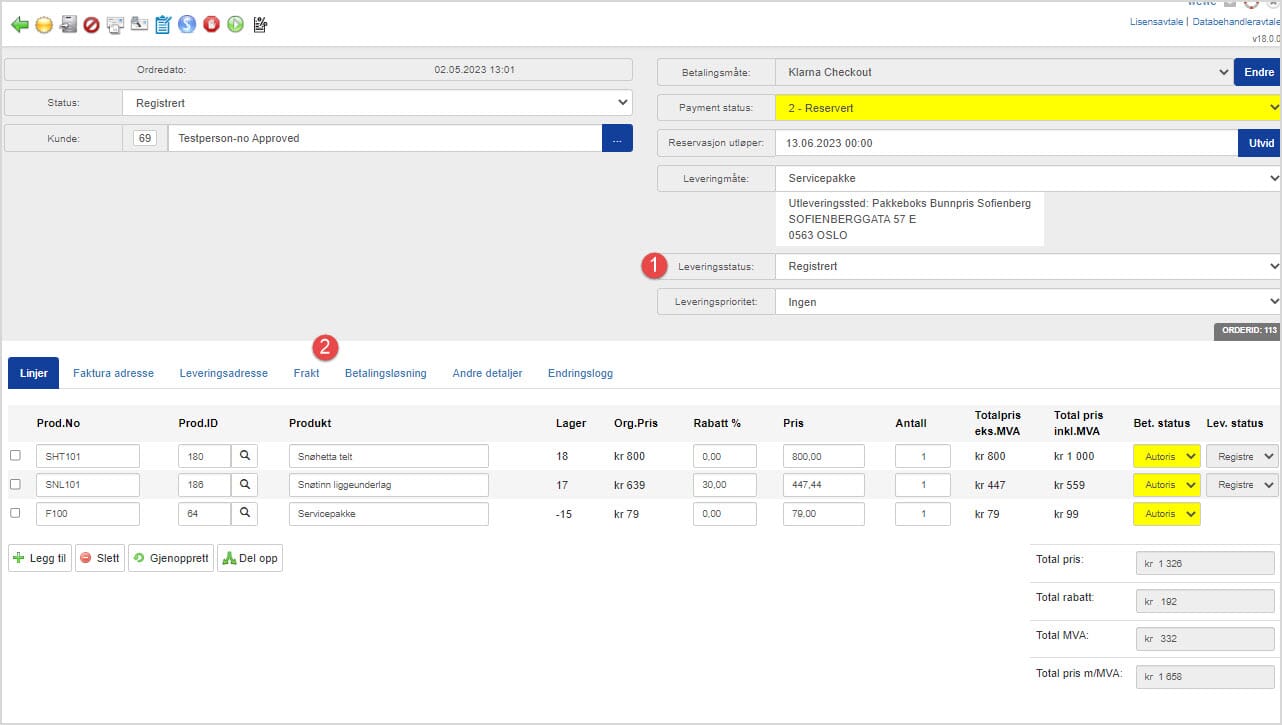Click the blue clipboard notes icon
This screenshot has width=1282, height=725.
(163, 25)
